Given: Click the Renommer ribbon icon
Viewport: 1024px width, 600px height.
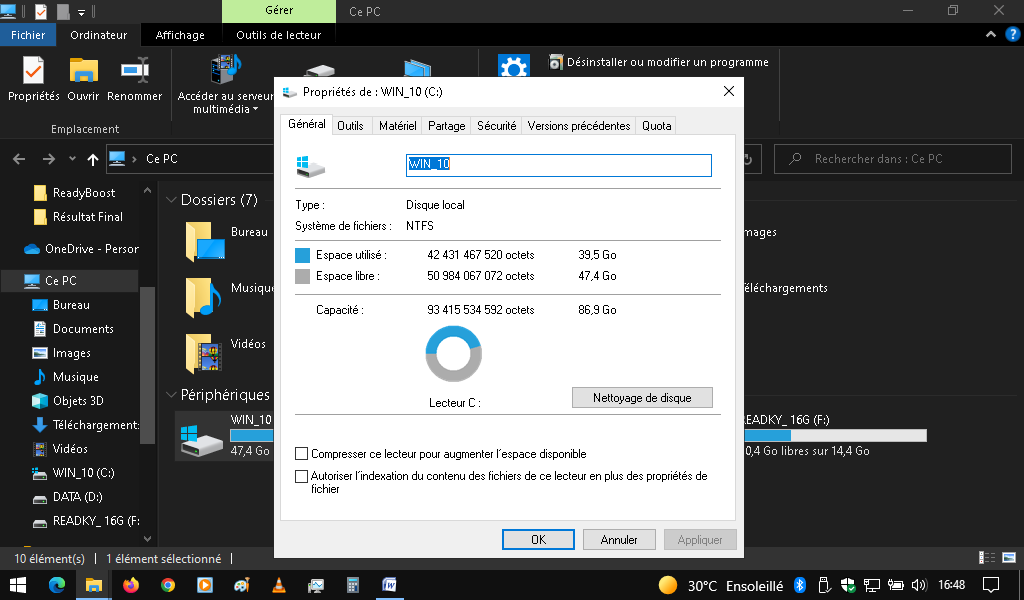Looking at the screenshot, I should [135, 78].
